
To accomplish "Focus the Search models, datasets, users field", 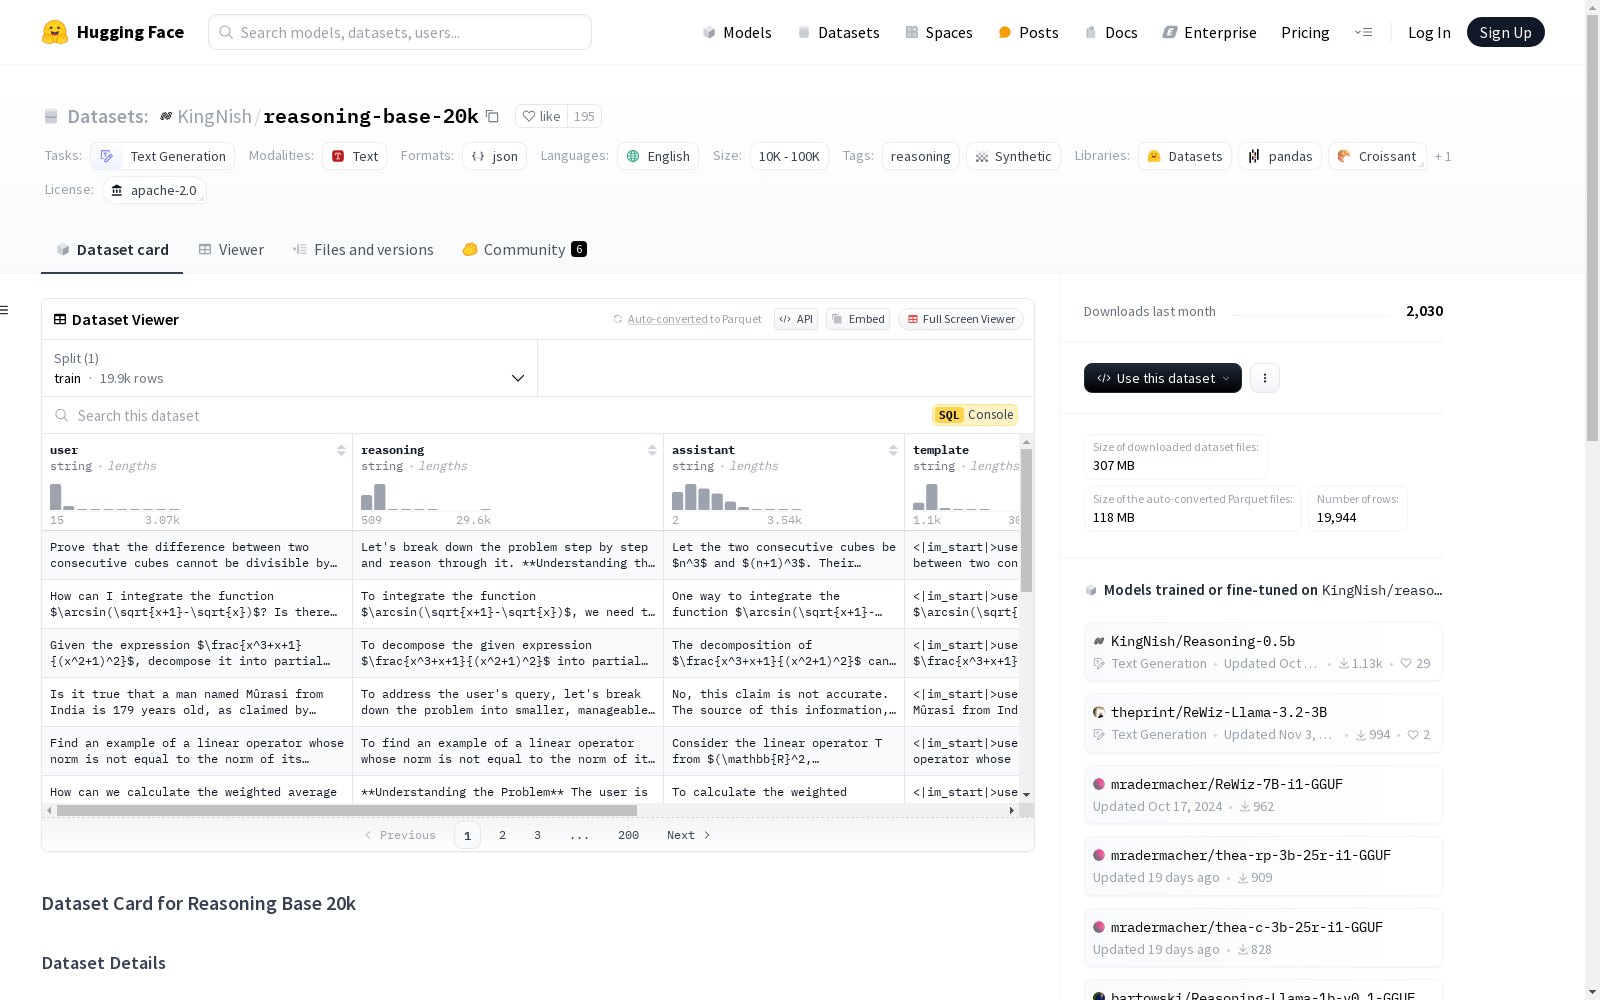I will click(400, 32).
